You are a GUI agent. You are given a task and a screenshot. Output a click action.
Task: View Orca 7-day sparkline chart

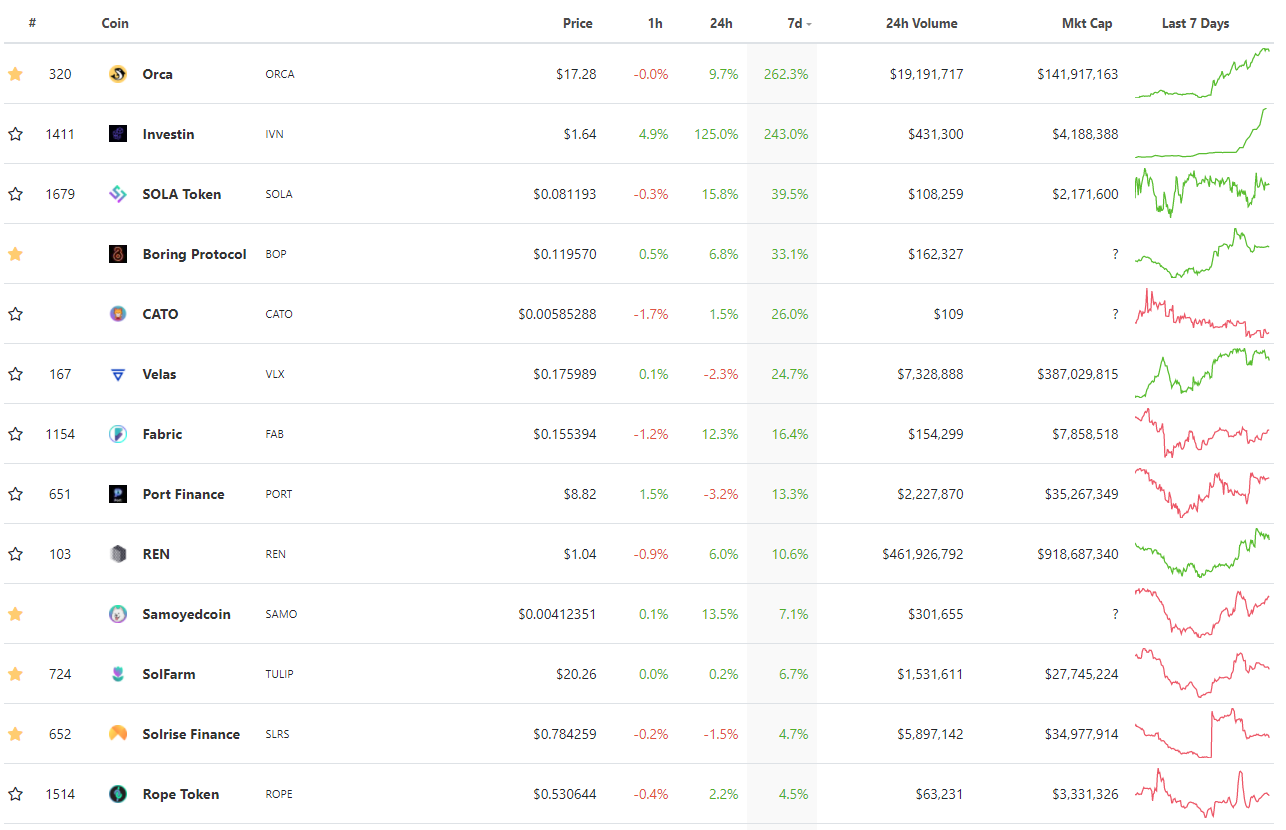pos(1202,74)
